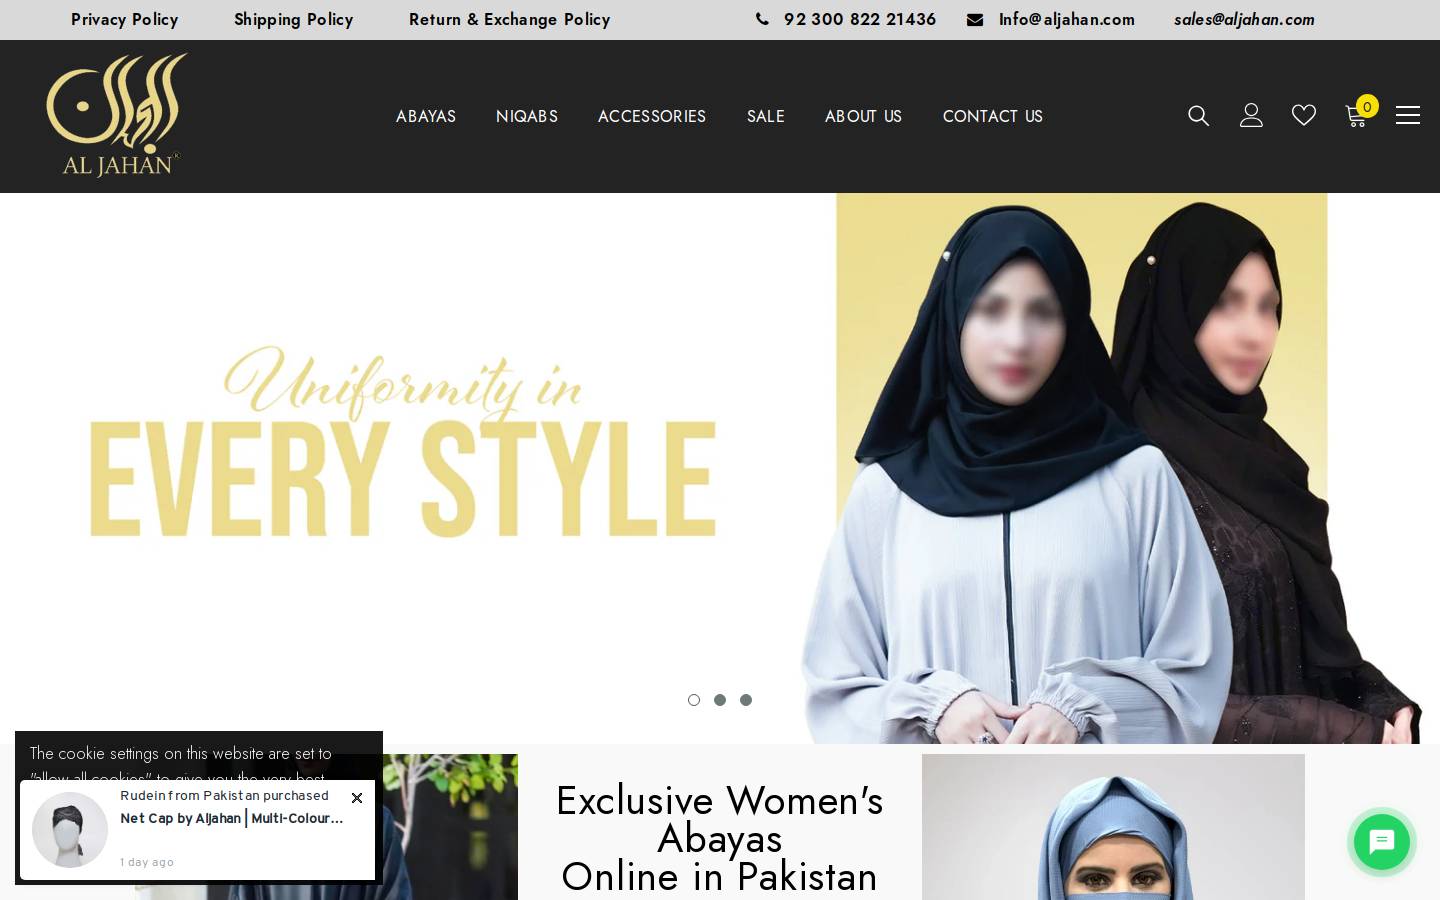The image size is (1440, 900).
Task: Open the hamburger menu icon
Action: [1408, 115]
